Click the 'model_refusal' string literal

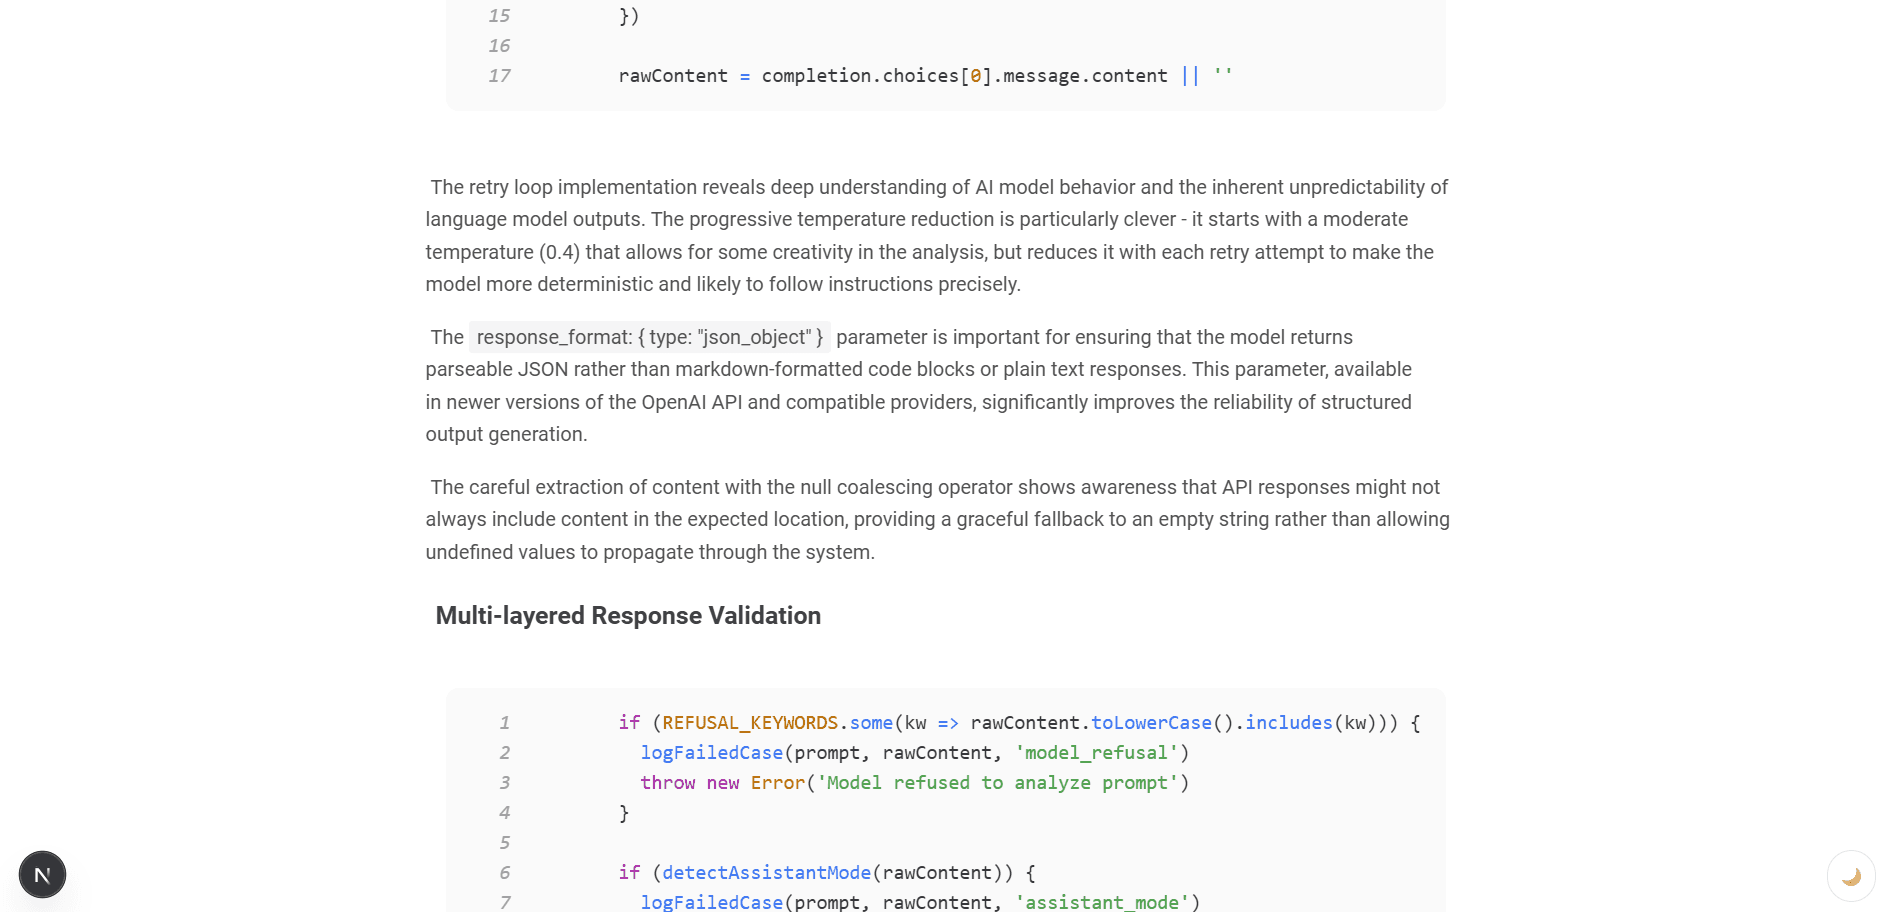pyautogui.click(x=1096, y=753)
